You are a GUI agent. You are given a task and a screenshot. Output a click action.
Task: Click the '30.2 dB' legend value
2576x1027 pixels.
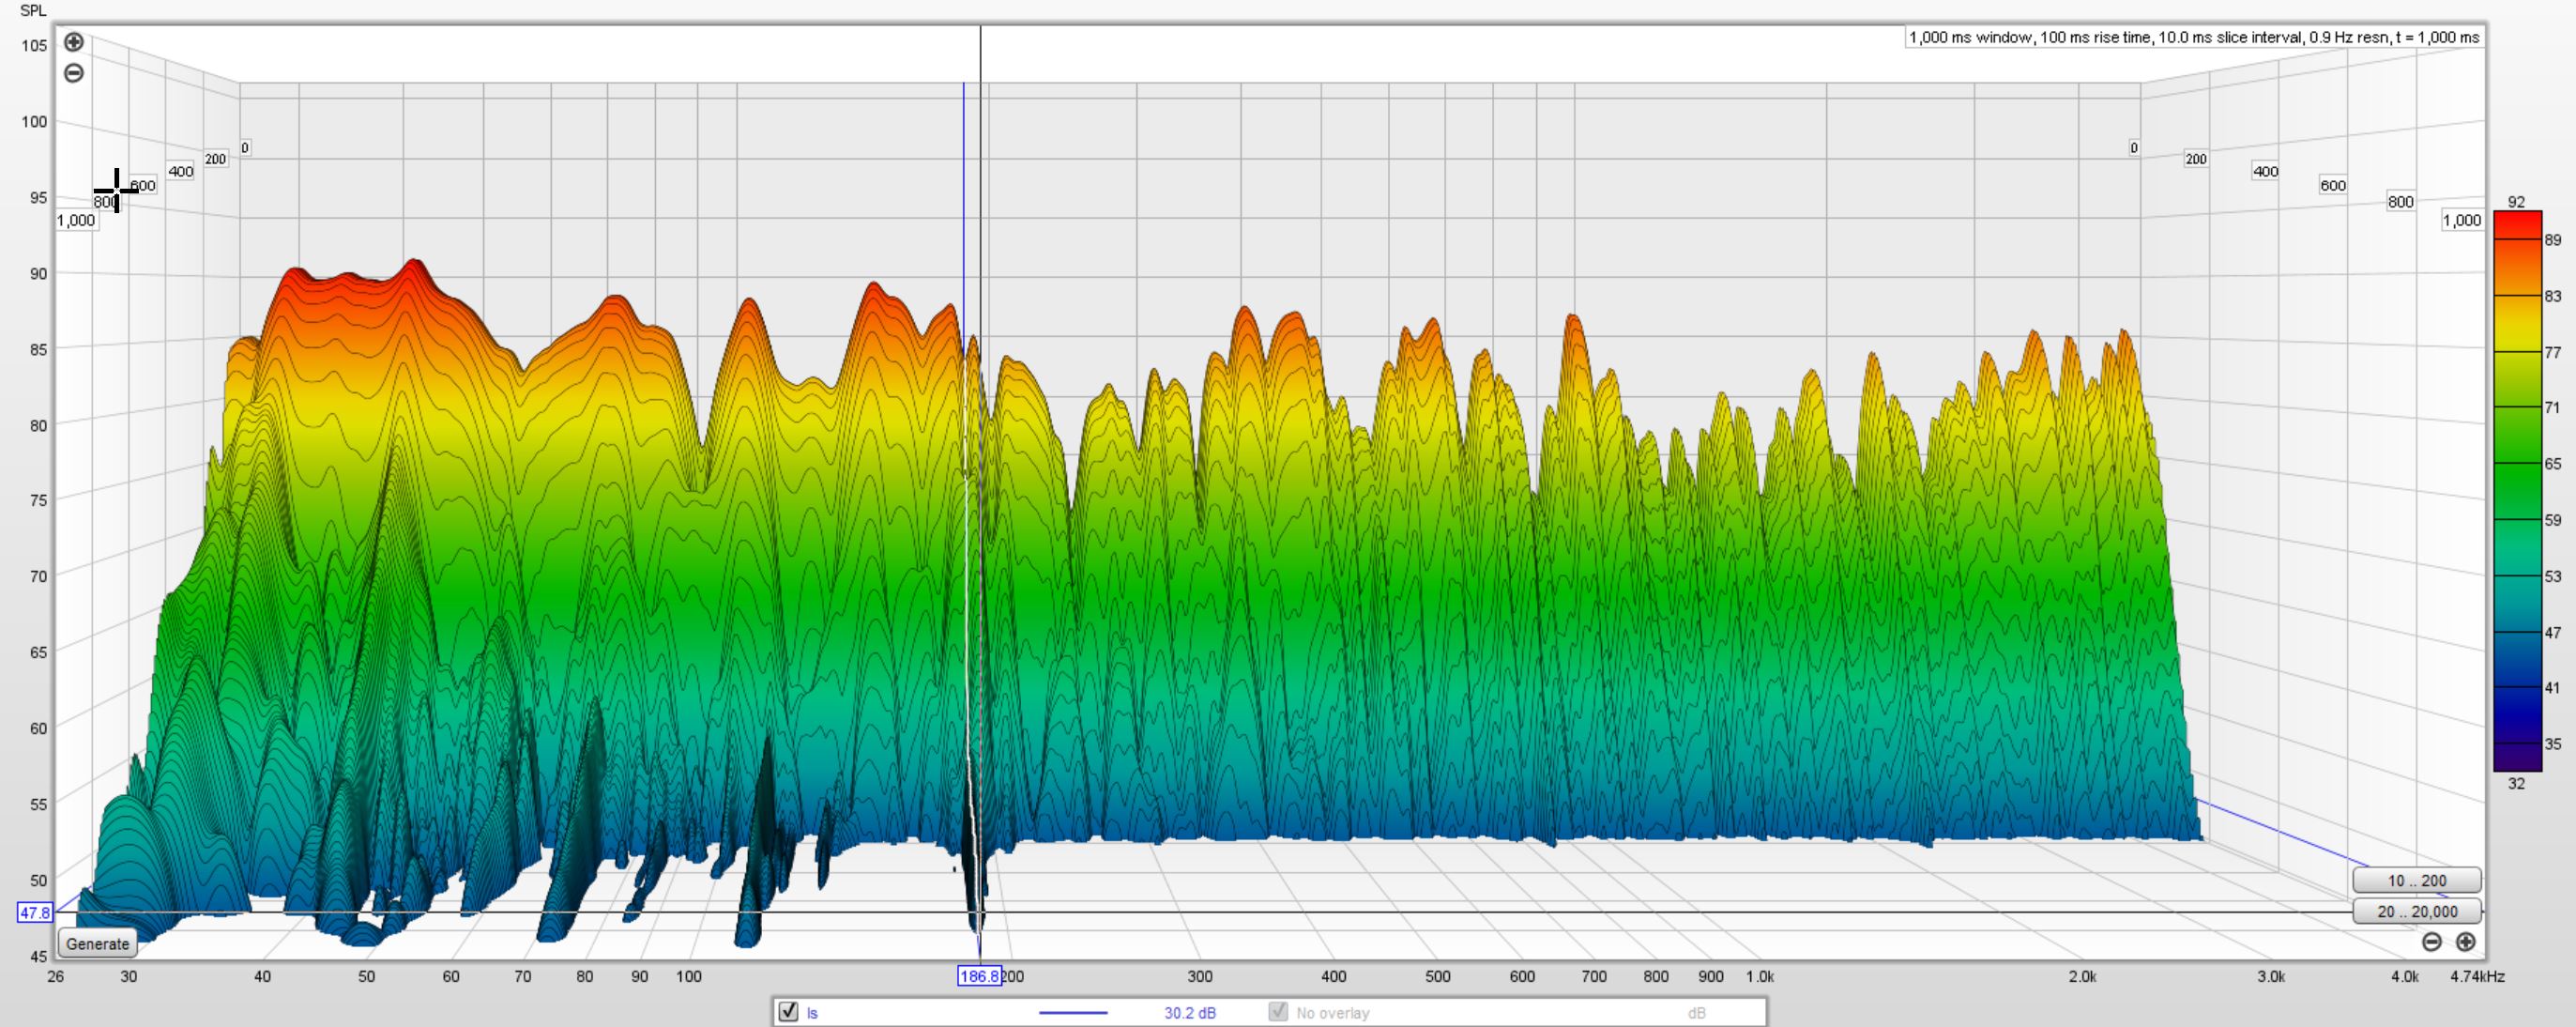point(1190,1013)
